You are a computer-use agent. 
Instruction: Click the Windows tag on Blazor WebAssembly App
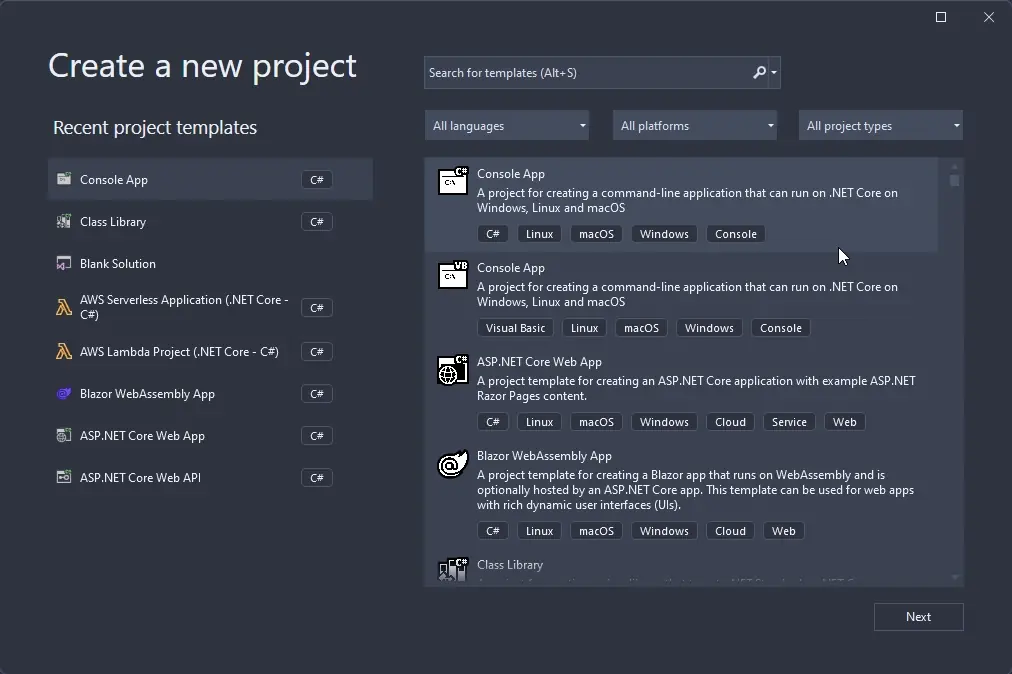coord(664,531)
